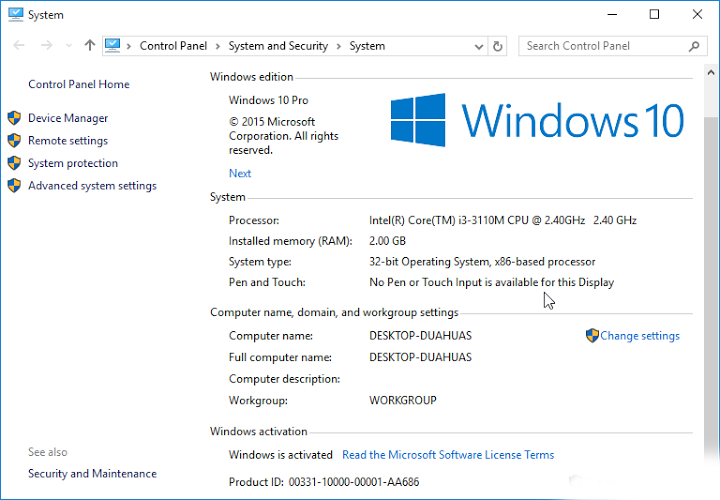
Task: Click Change settings link
Action: [640, 336]
